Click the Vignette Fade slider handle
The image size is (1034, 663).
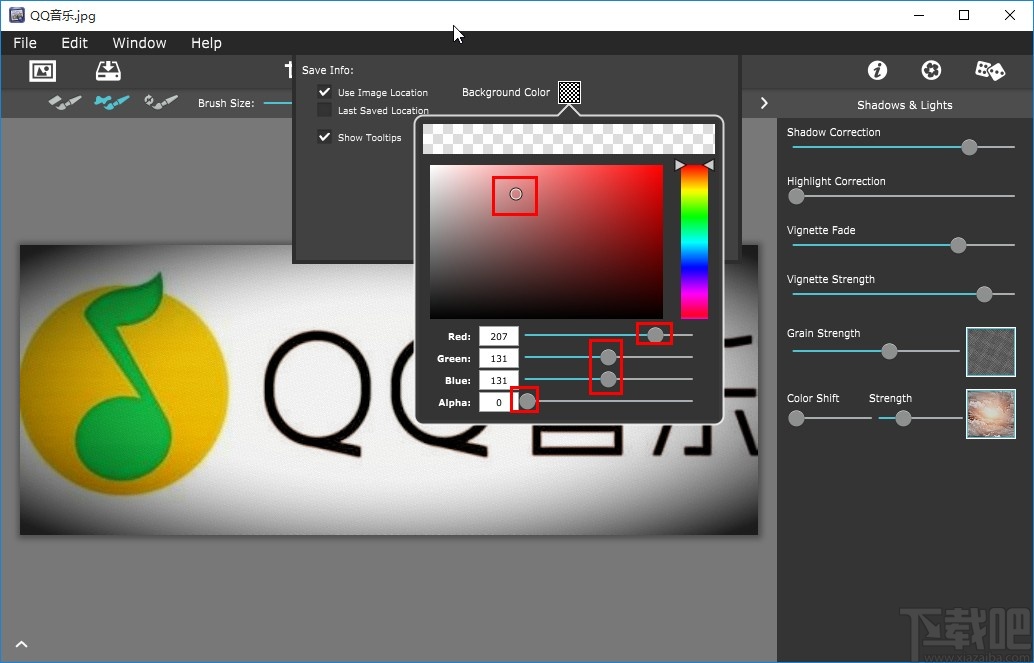958,245
